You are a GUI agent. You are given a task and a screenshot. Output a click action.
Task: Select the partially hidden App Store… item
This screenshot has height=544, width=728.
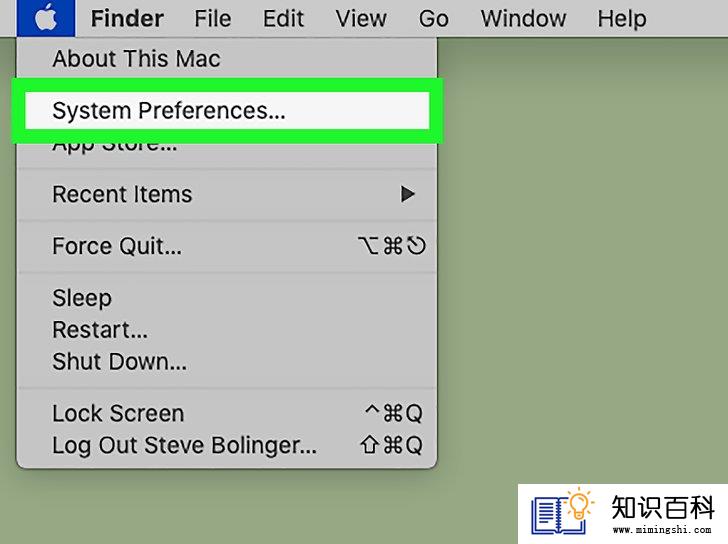click(227, 148)
